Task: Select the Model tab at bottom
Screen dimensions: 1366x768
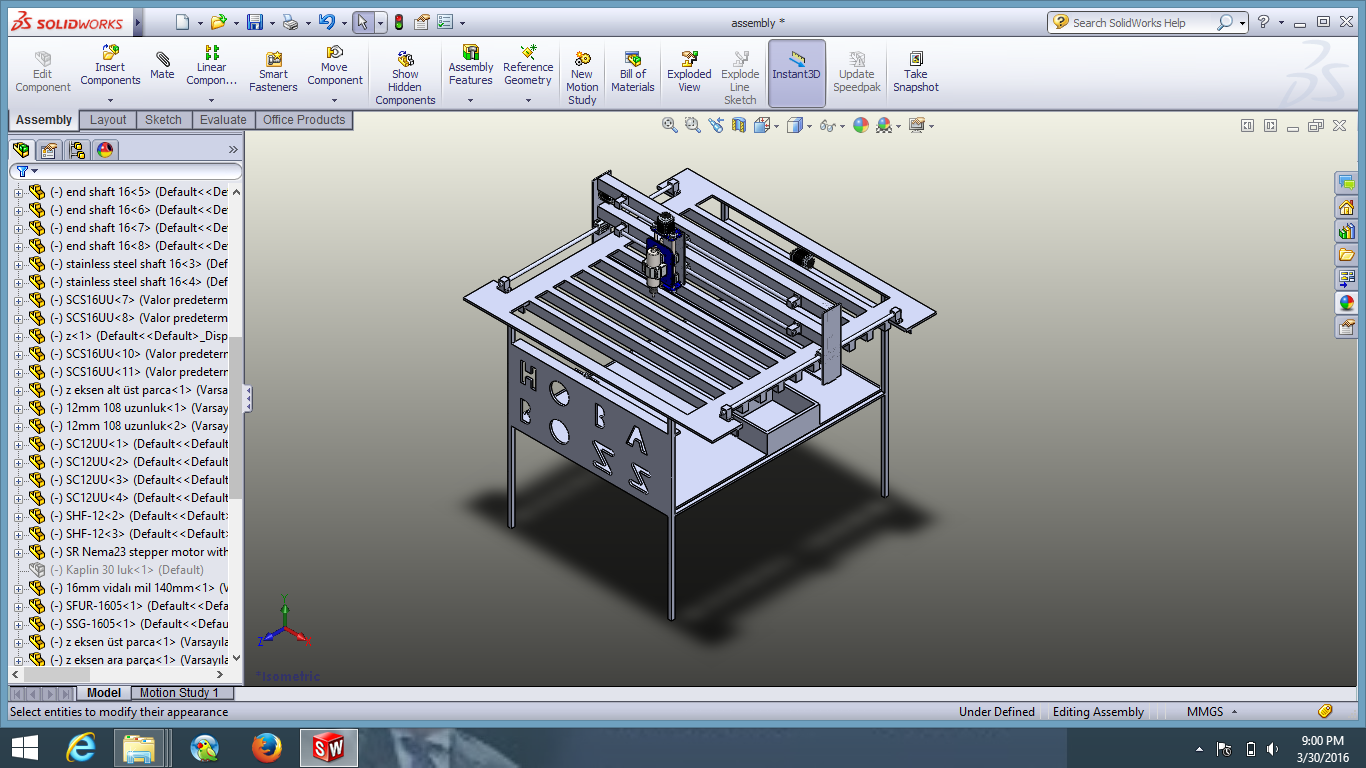Action: coord(104,693)
